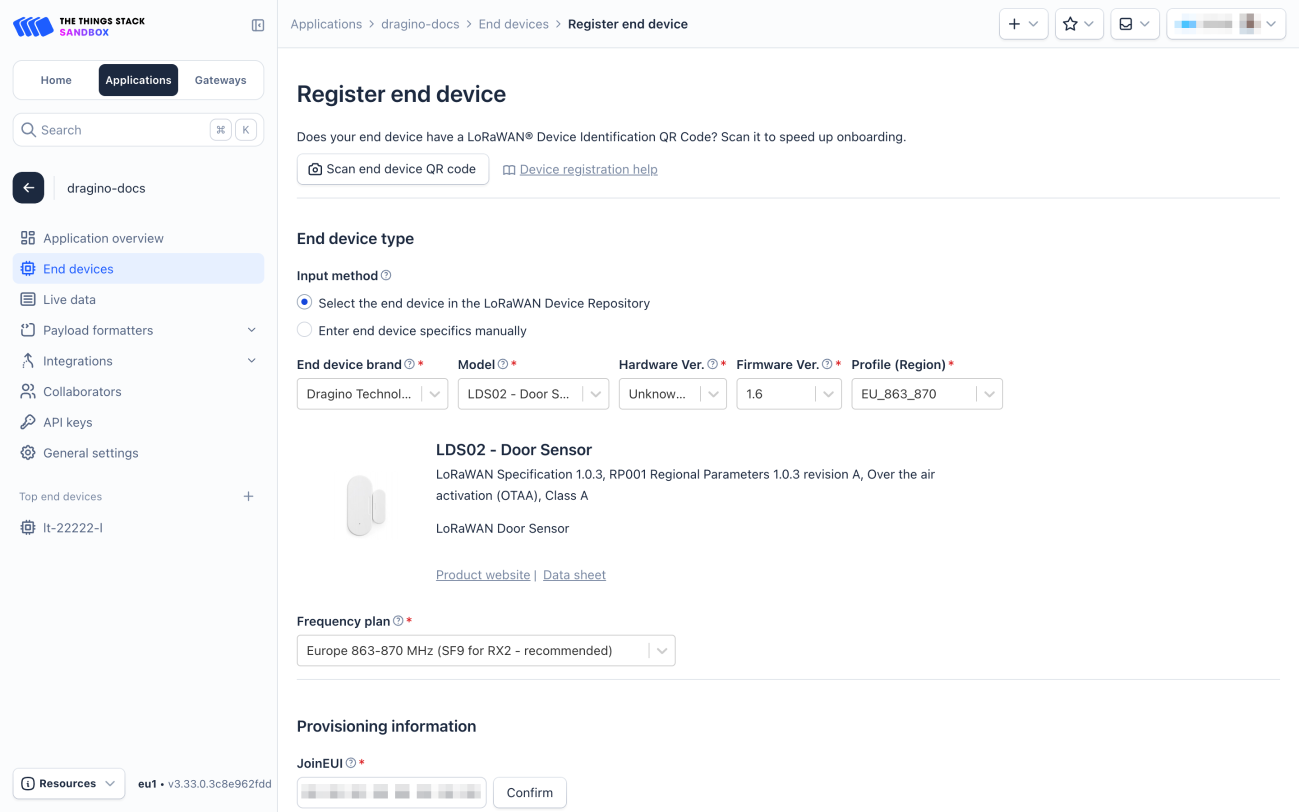Open the Product website link
This screenshot has height=812, width=1299.
point(483,575)
